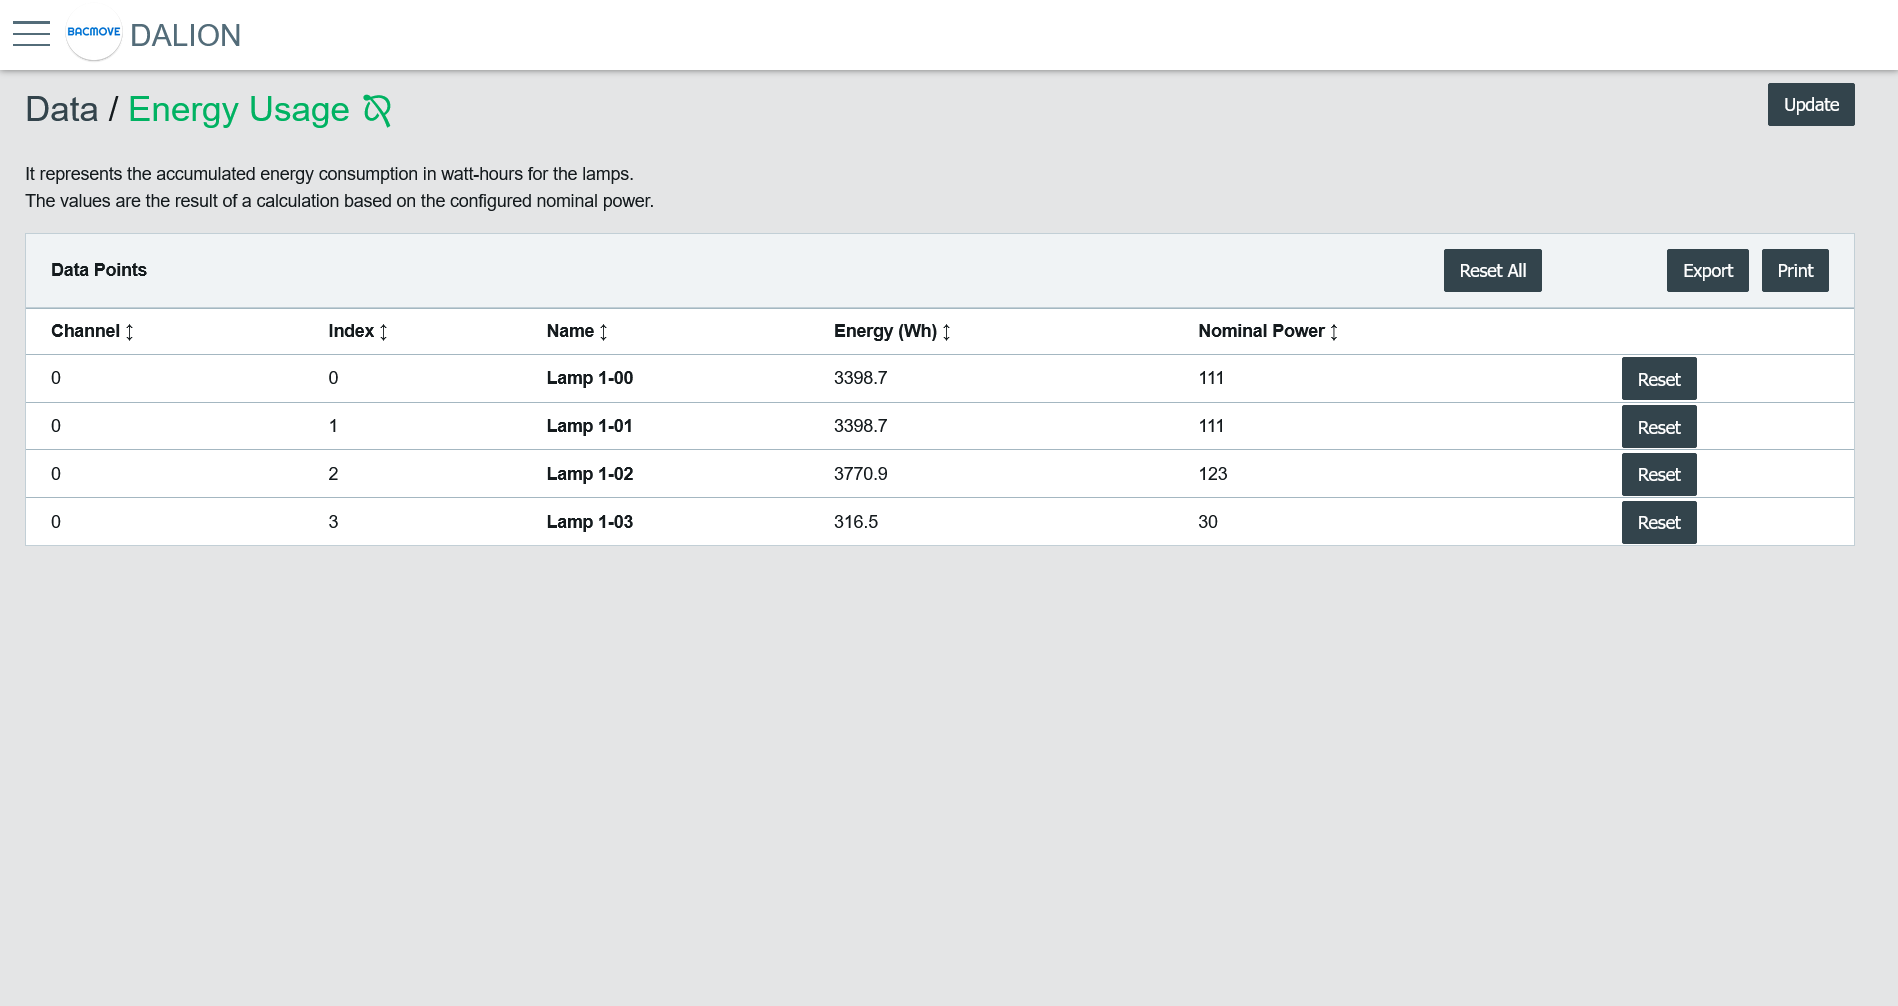
Task: Click Reset All energy counters
Action: (x=1492, y=271)
